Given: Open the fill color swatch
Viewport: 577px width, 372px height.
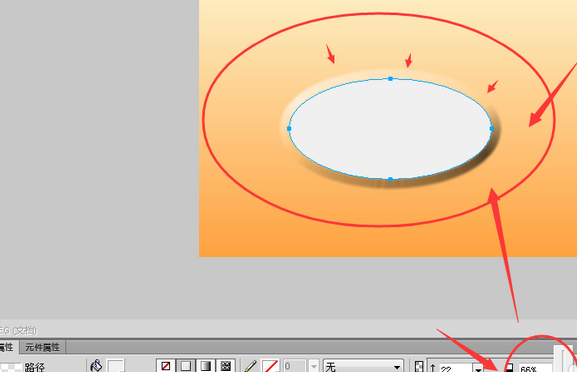Looking at the screenshot, I should pyautogui.click(x=116, y=366).
